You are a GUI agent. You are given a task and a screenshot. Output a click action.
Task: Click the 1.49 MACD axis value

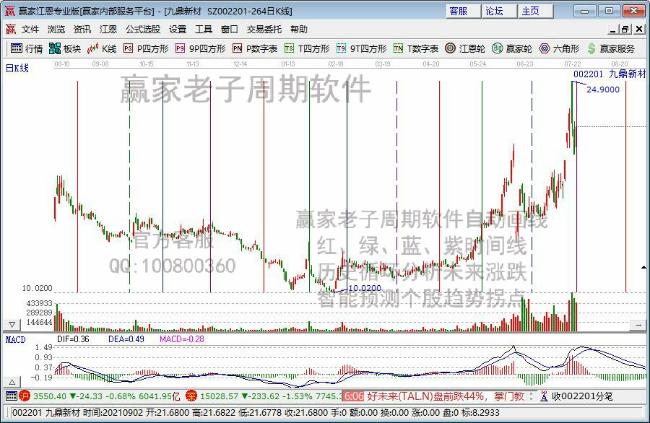tap(44, 348)
